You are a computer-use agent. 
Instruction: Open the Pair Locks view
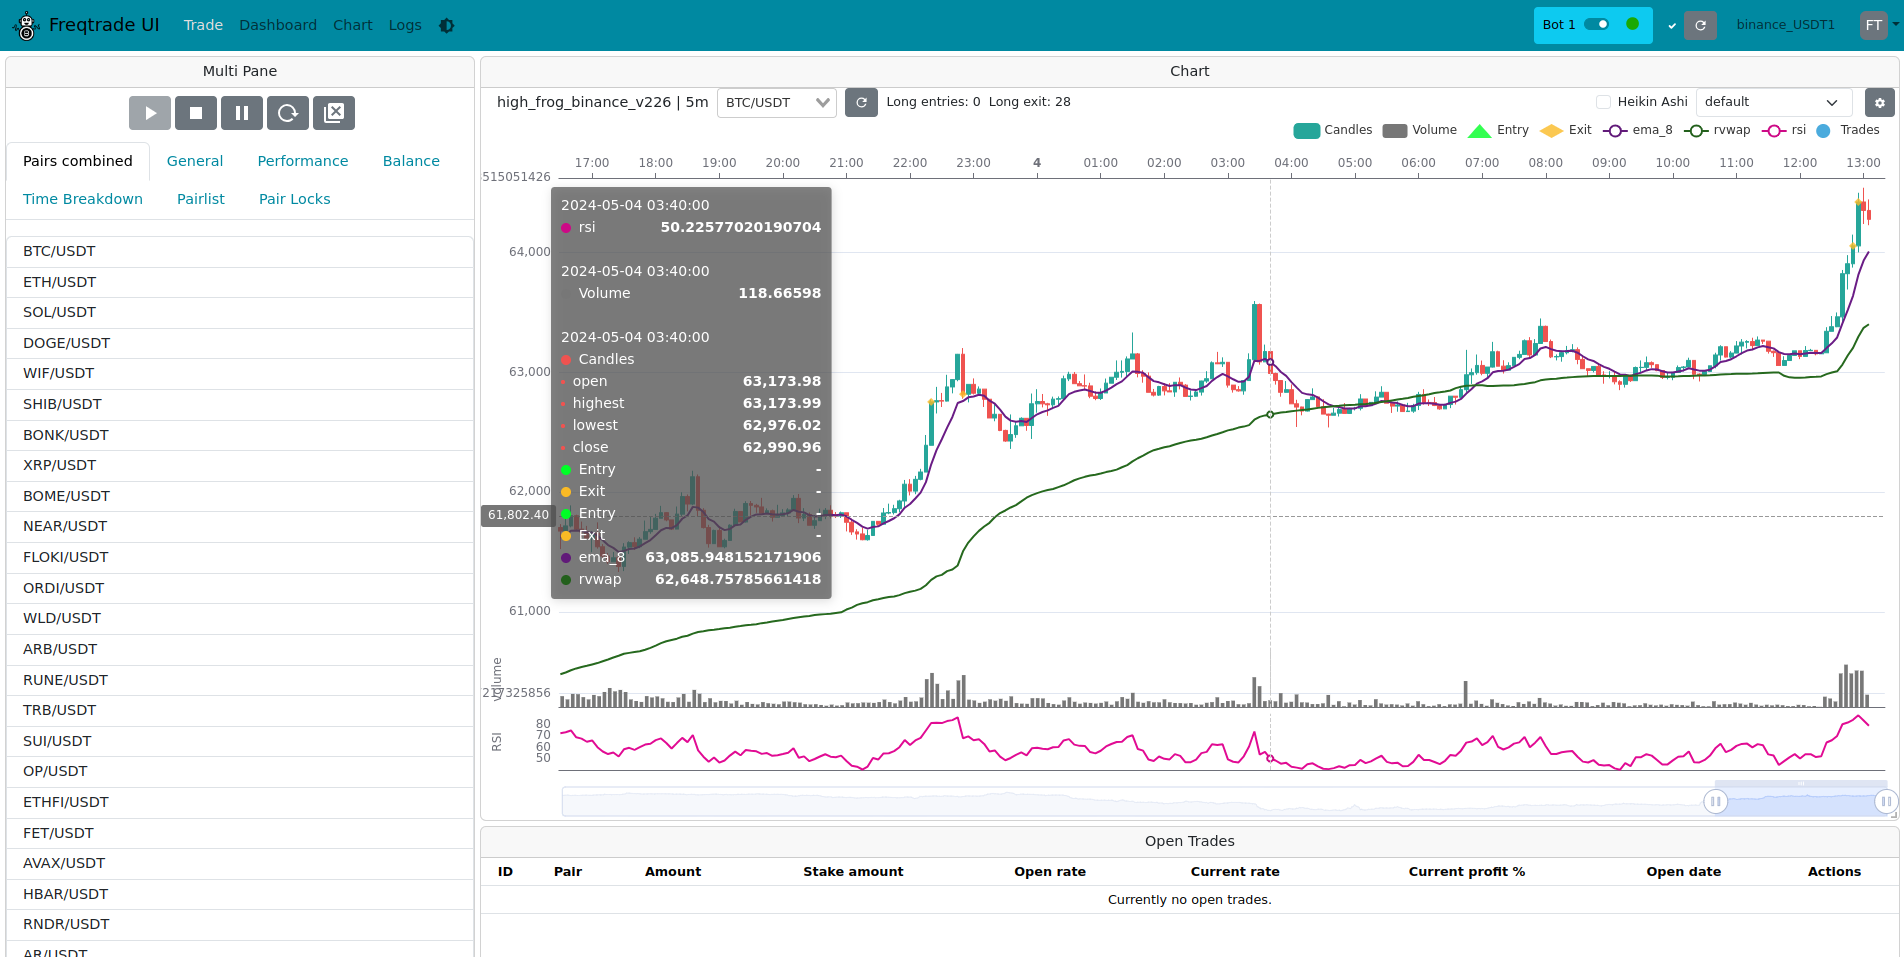click(x=294, y=198)
